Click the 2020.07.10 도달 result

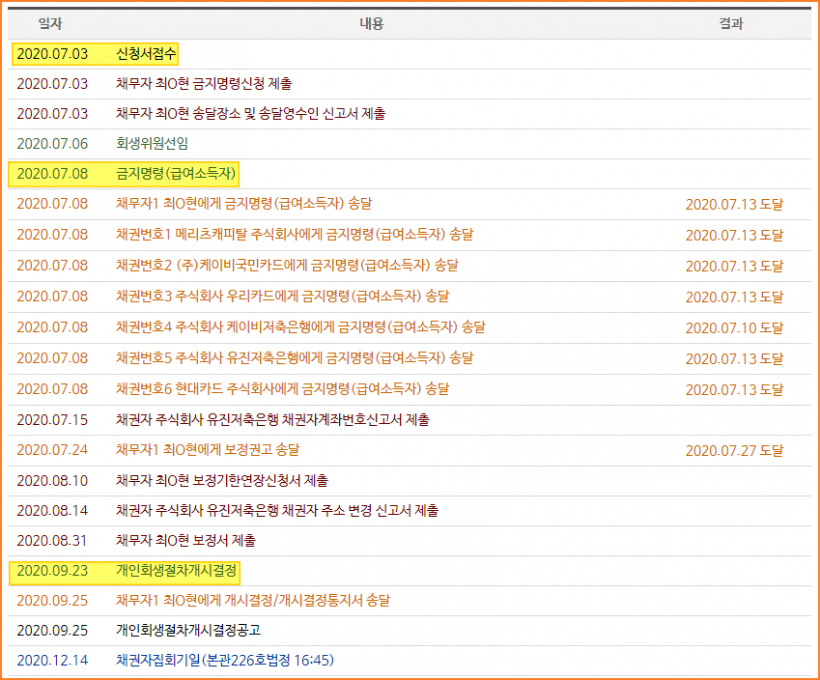pos(734,328)
